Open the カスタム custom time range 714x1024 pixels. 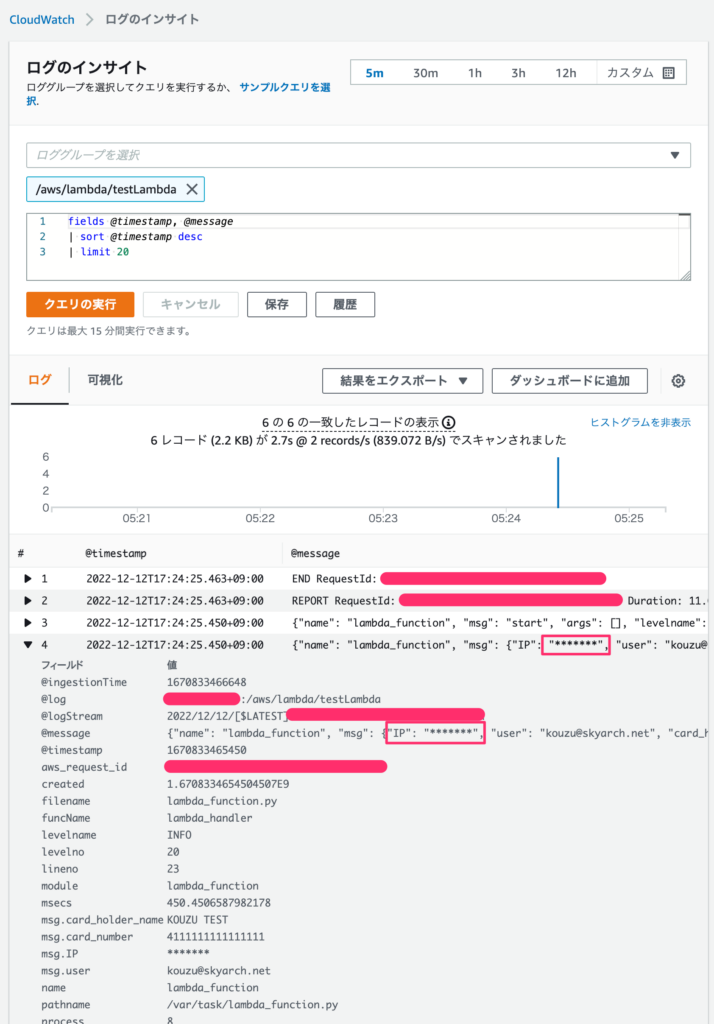(x=641, y=72)
